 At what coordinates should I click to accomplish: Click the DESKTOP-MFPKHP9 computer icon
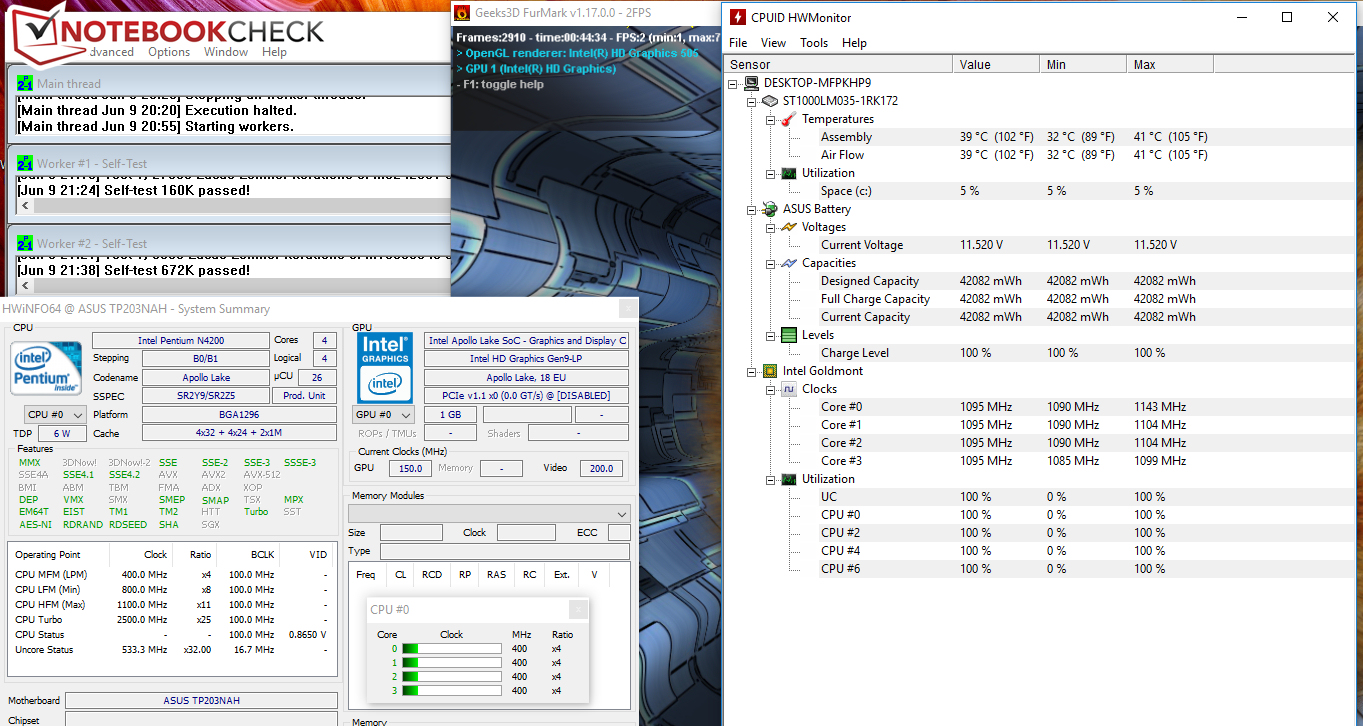pos(753,83)
